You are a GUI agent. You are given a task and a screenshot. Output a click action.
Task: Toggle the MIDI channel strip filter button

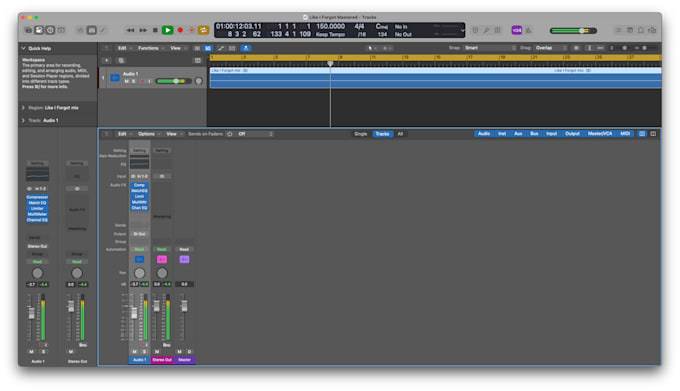point(625,134)
